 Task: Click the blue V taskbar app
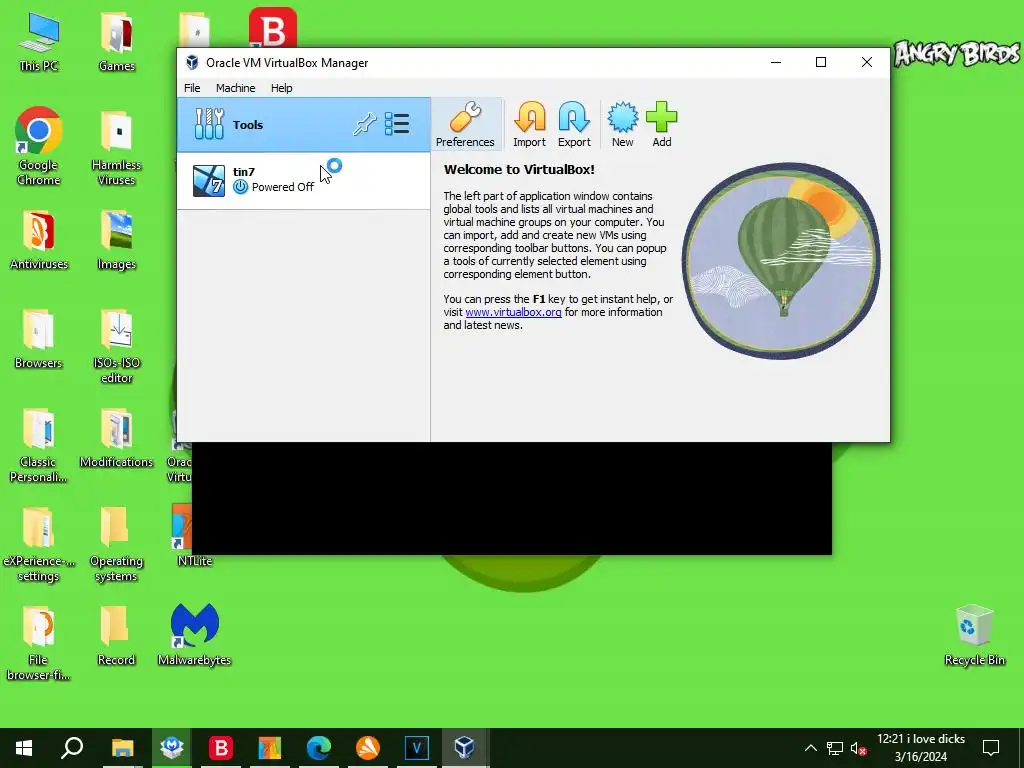coord(417,748)
